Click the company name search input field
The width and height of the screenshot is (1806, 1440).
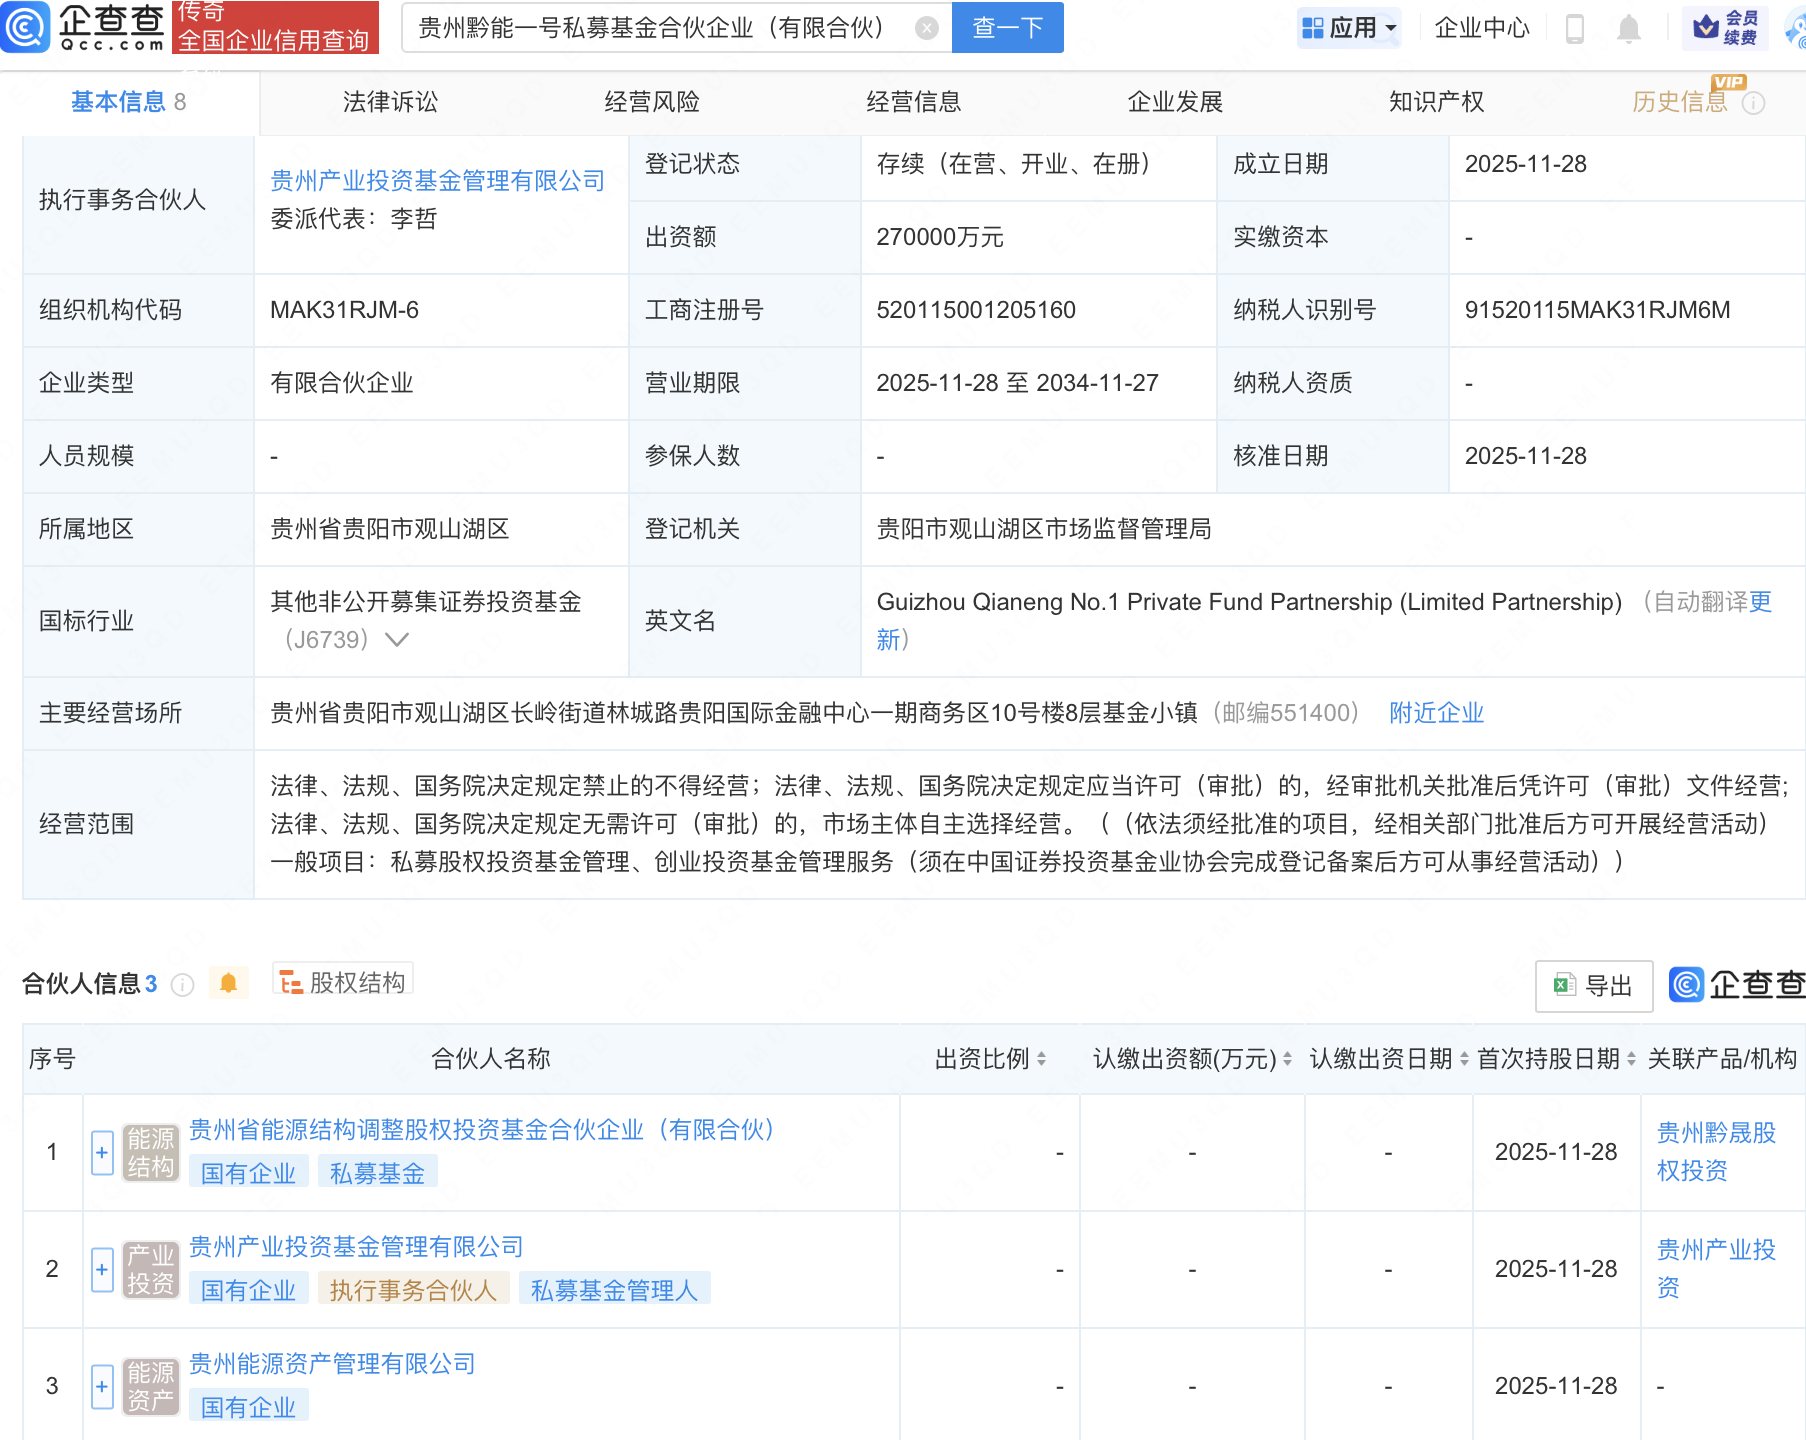(660, 28)
